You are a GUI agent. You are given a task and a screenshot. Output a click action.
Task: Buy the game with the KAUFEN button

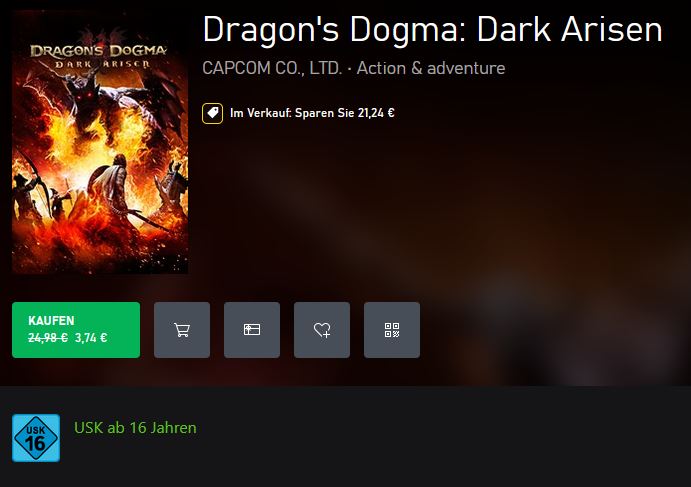point(76,330)
